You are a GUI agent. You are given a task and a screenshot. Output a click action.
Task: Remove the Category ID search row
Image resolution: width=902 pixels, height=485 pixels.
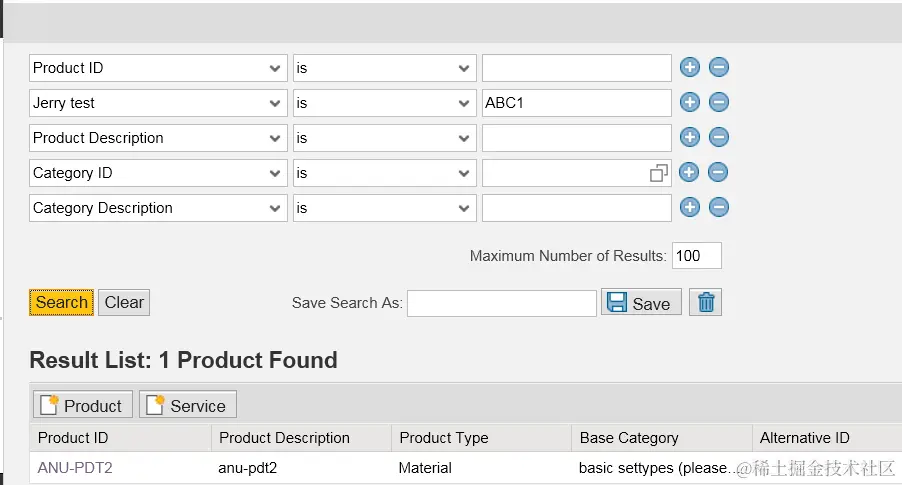717,172
